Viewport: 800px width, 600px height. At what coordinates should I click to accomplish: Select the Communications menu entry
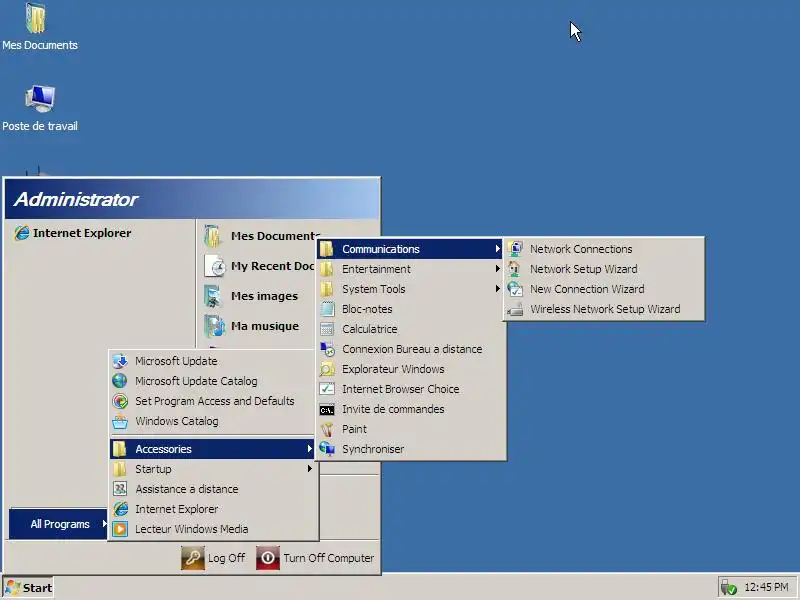410,249
